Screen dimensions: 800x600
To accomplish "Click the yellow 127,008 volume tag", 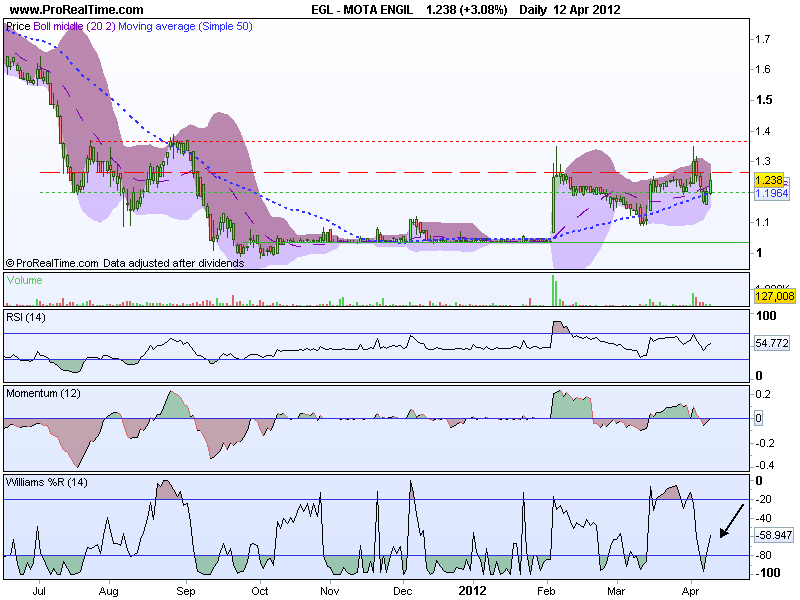I will (774, 296).
